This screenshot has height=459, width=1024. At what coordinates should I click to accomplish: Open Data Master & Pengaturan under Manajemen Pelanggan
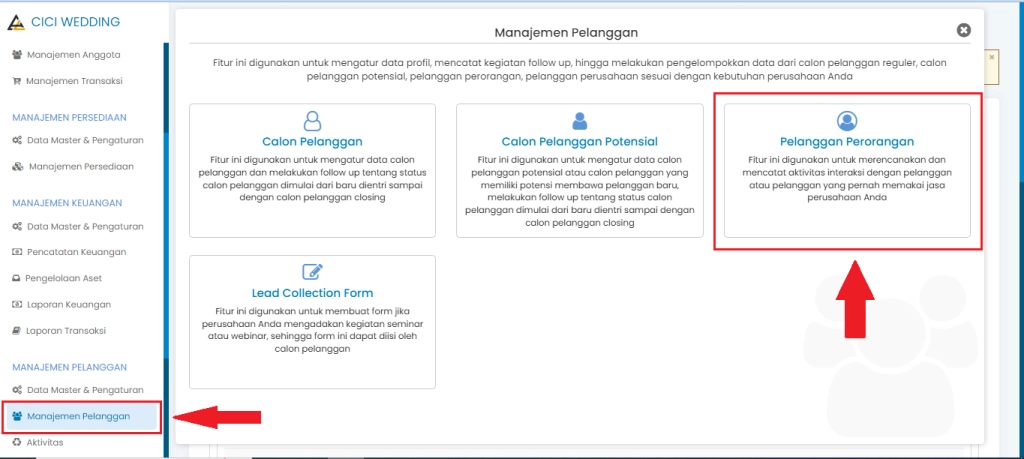click(86, 390)
